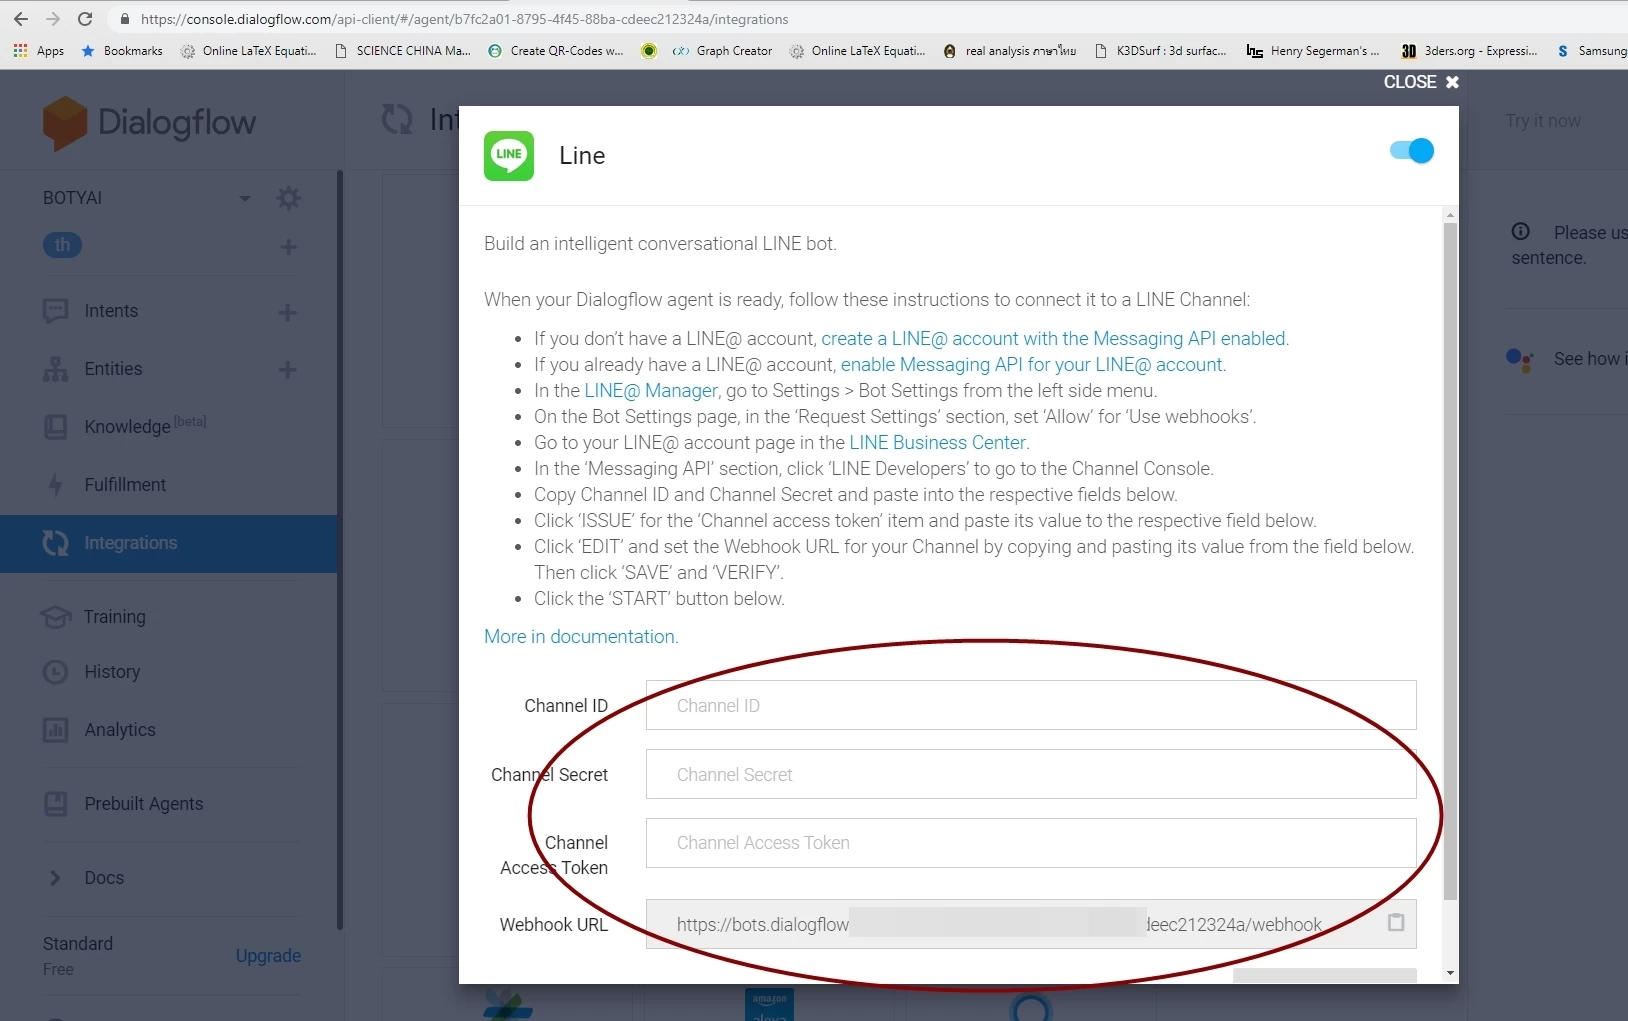
Task: Open Analytics in the sidebar
Action: click(x=120, y=730)
